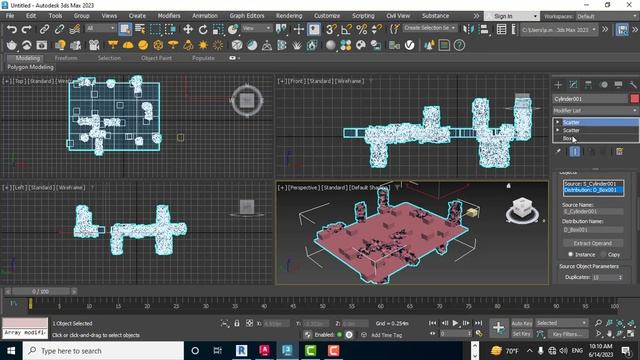Open the reference coordinate View dropdown
640x360 pixels.
point(256,28)
